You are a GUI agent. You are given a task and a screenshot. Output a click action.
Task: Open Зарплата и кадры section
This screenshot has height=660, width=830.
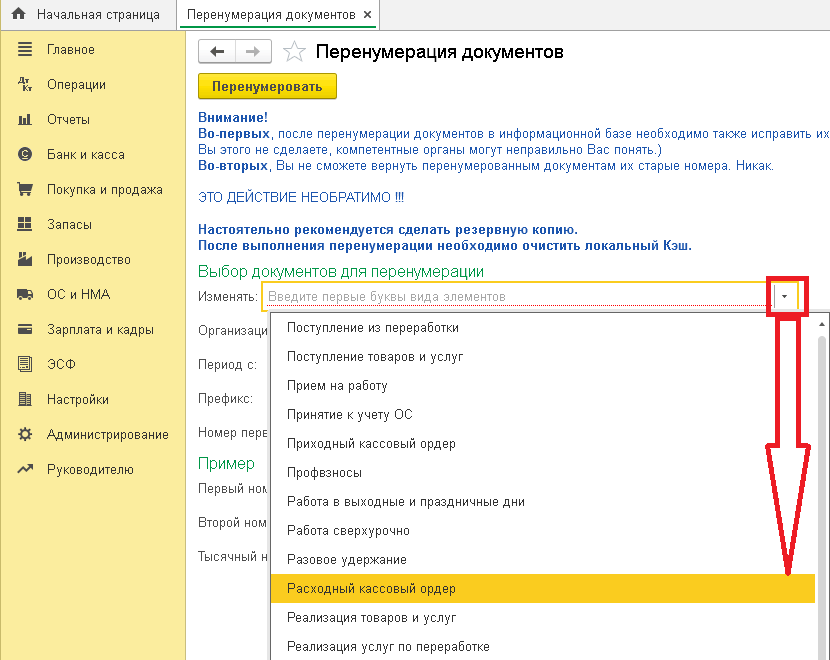click(x=100, y=330)
